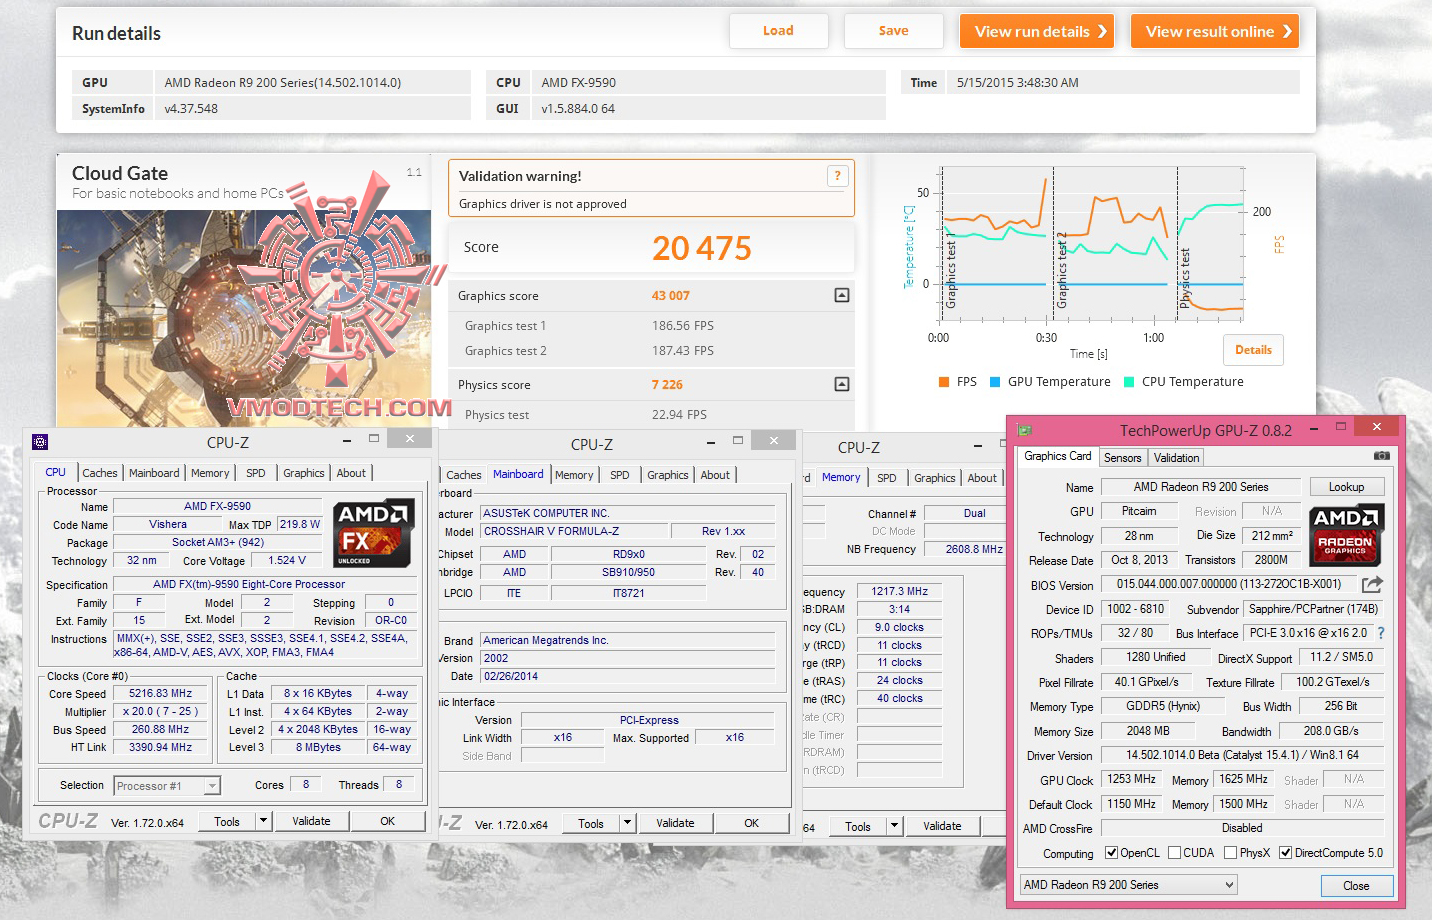Image resolution: width=1432 pixels, height=920 pixels.
Task: Click the Validation warning help question mark icon
Action: click(x=837, y=176)
